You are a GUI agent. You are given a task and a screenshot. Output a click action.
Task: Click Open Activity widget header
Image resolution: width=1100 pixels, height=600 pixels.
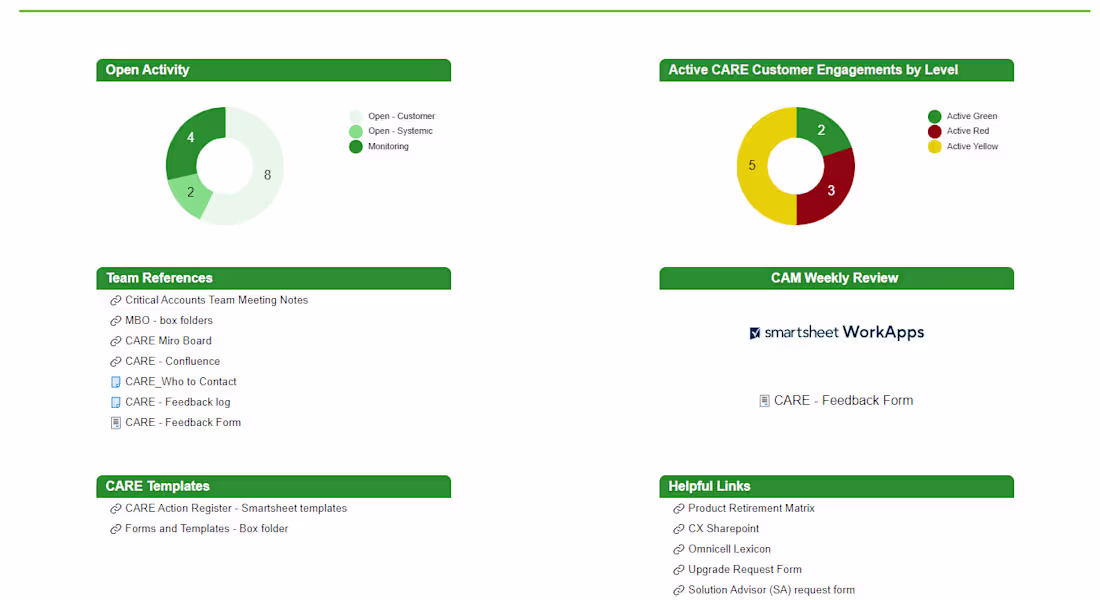point(274,70)
